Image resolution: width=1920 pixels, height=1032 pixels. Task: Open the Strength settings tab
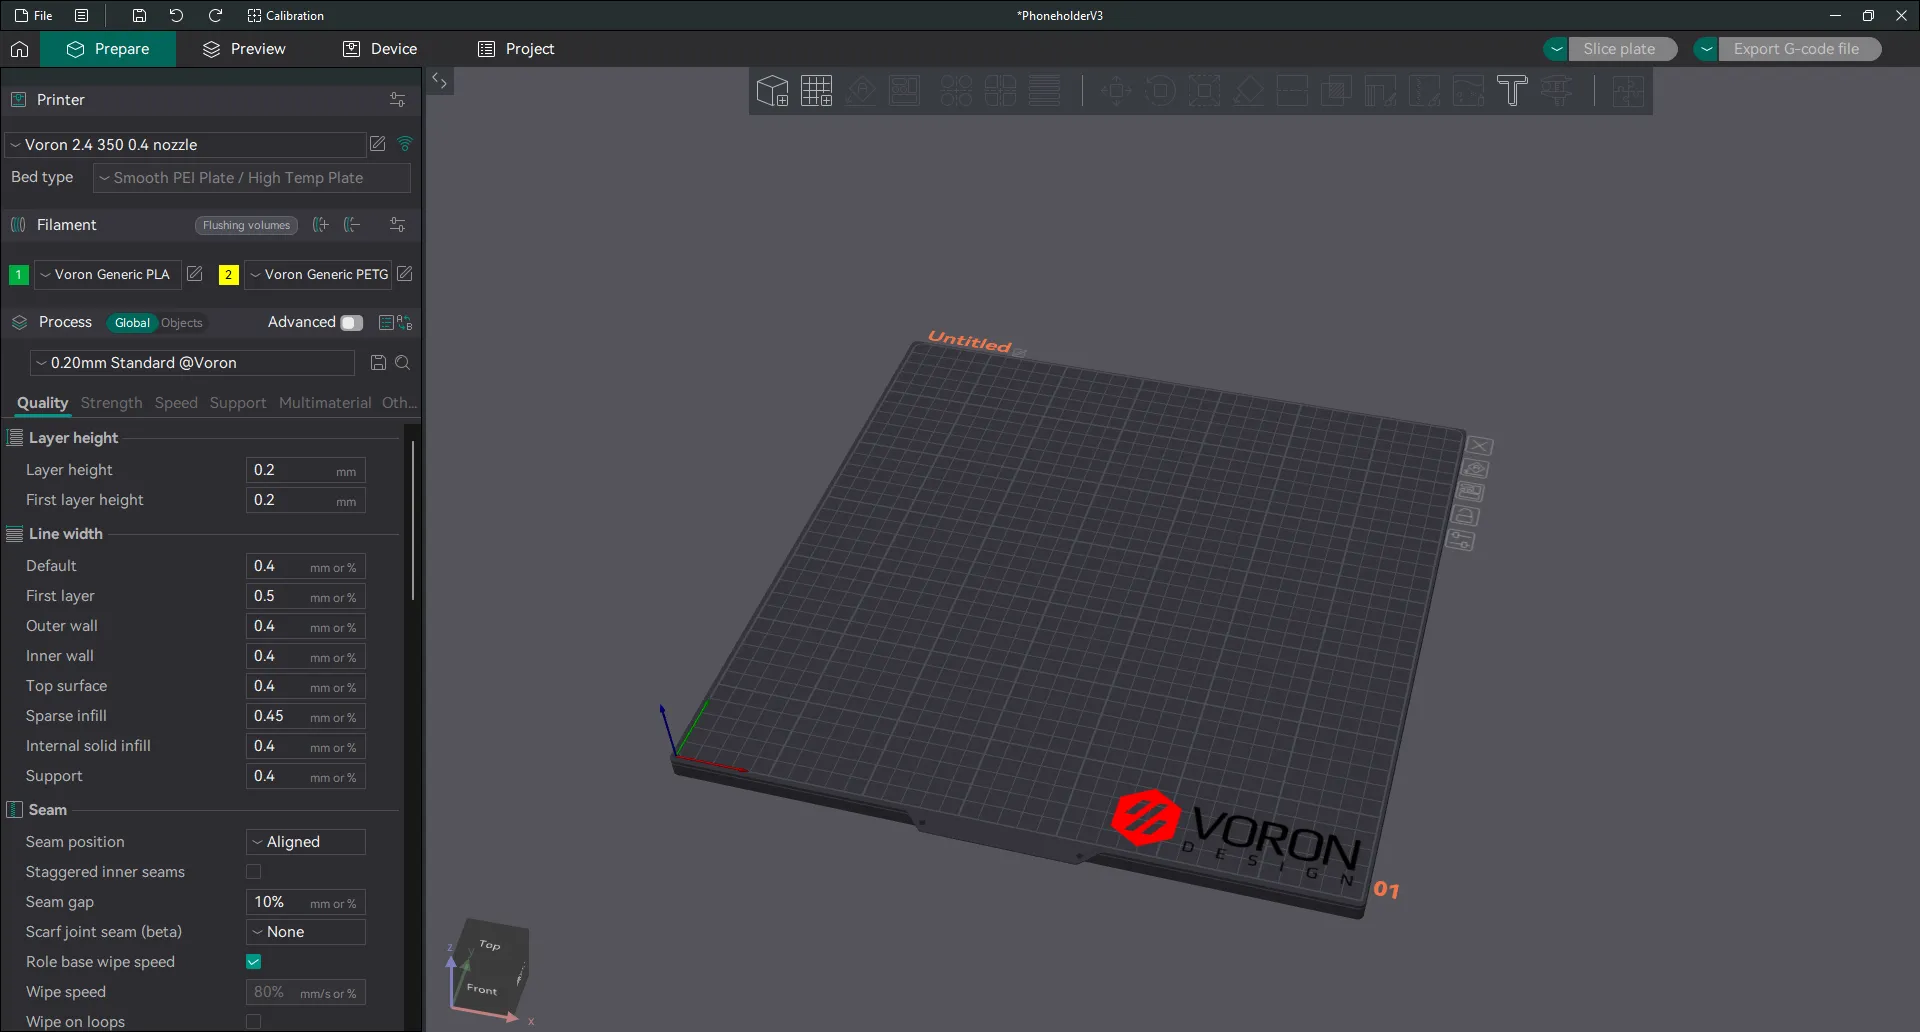111,403
